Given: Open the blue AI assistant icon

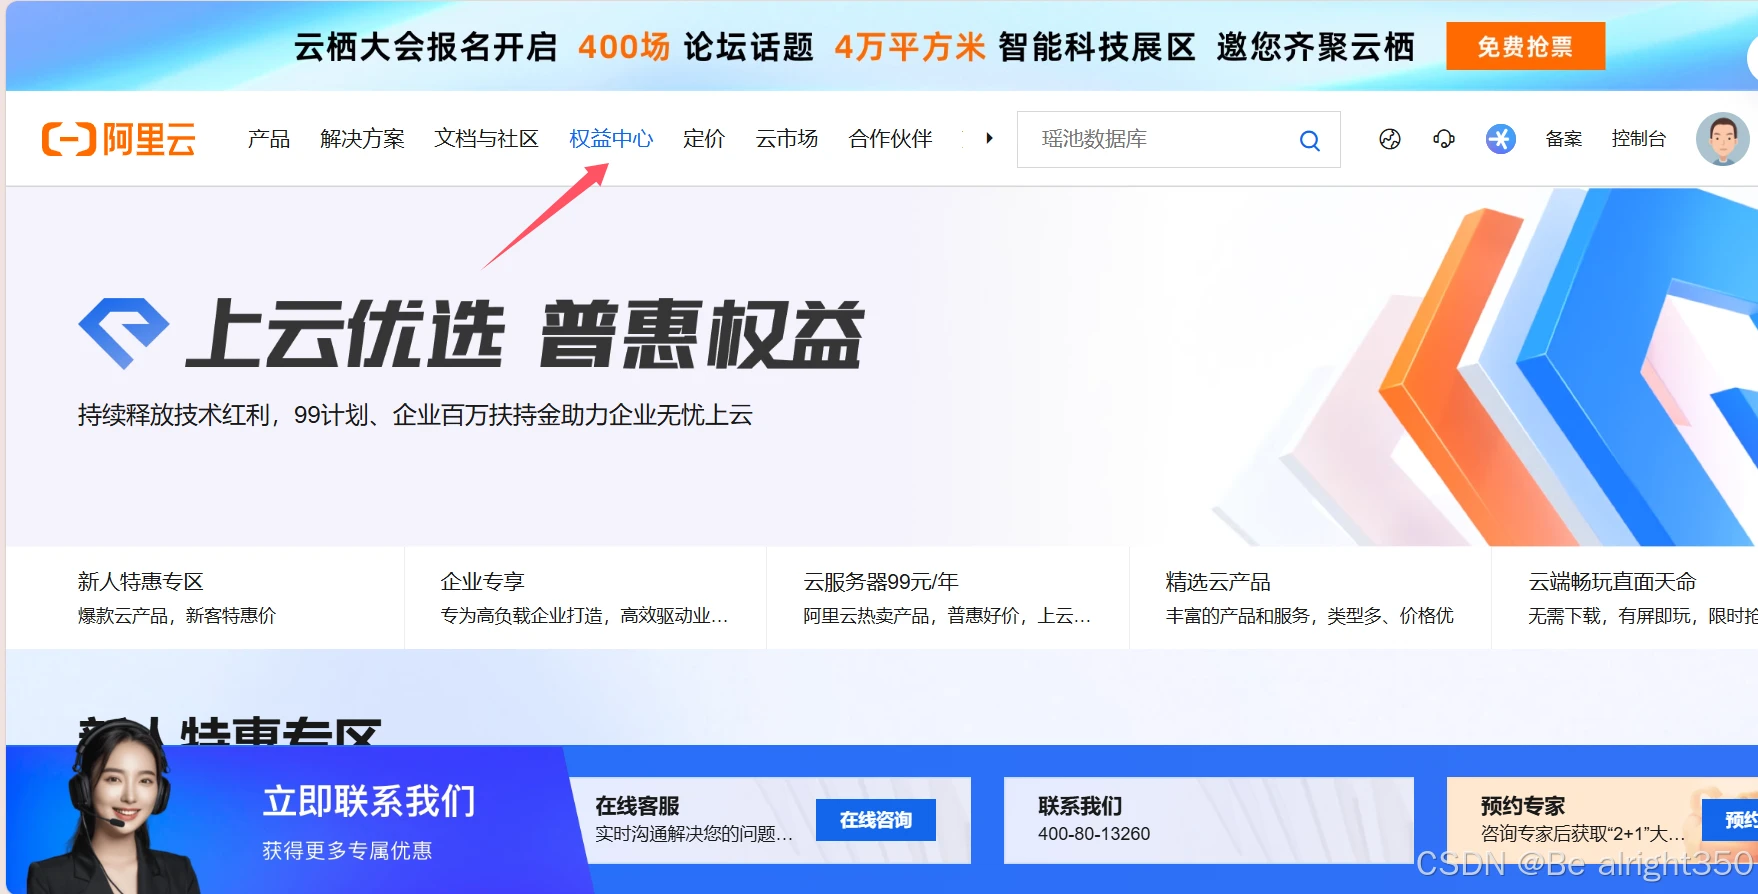Looking at the screenshot, I should point(1500,139).
